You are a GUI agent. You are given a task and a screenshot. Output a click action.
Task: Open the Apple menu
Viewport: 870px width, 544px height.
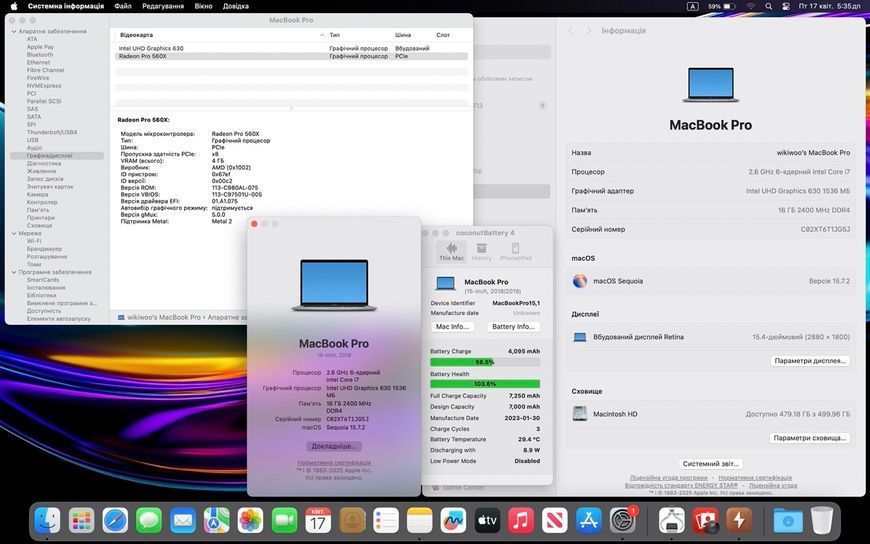[x=14, y=6]
